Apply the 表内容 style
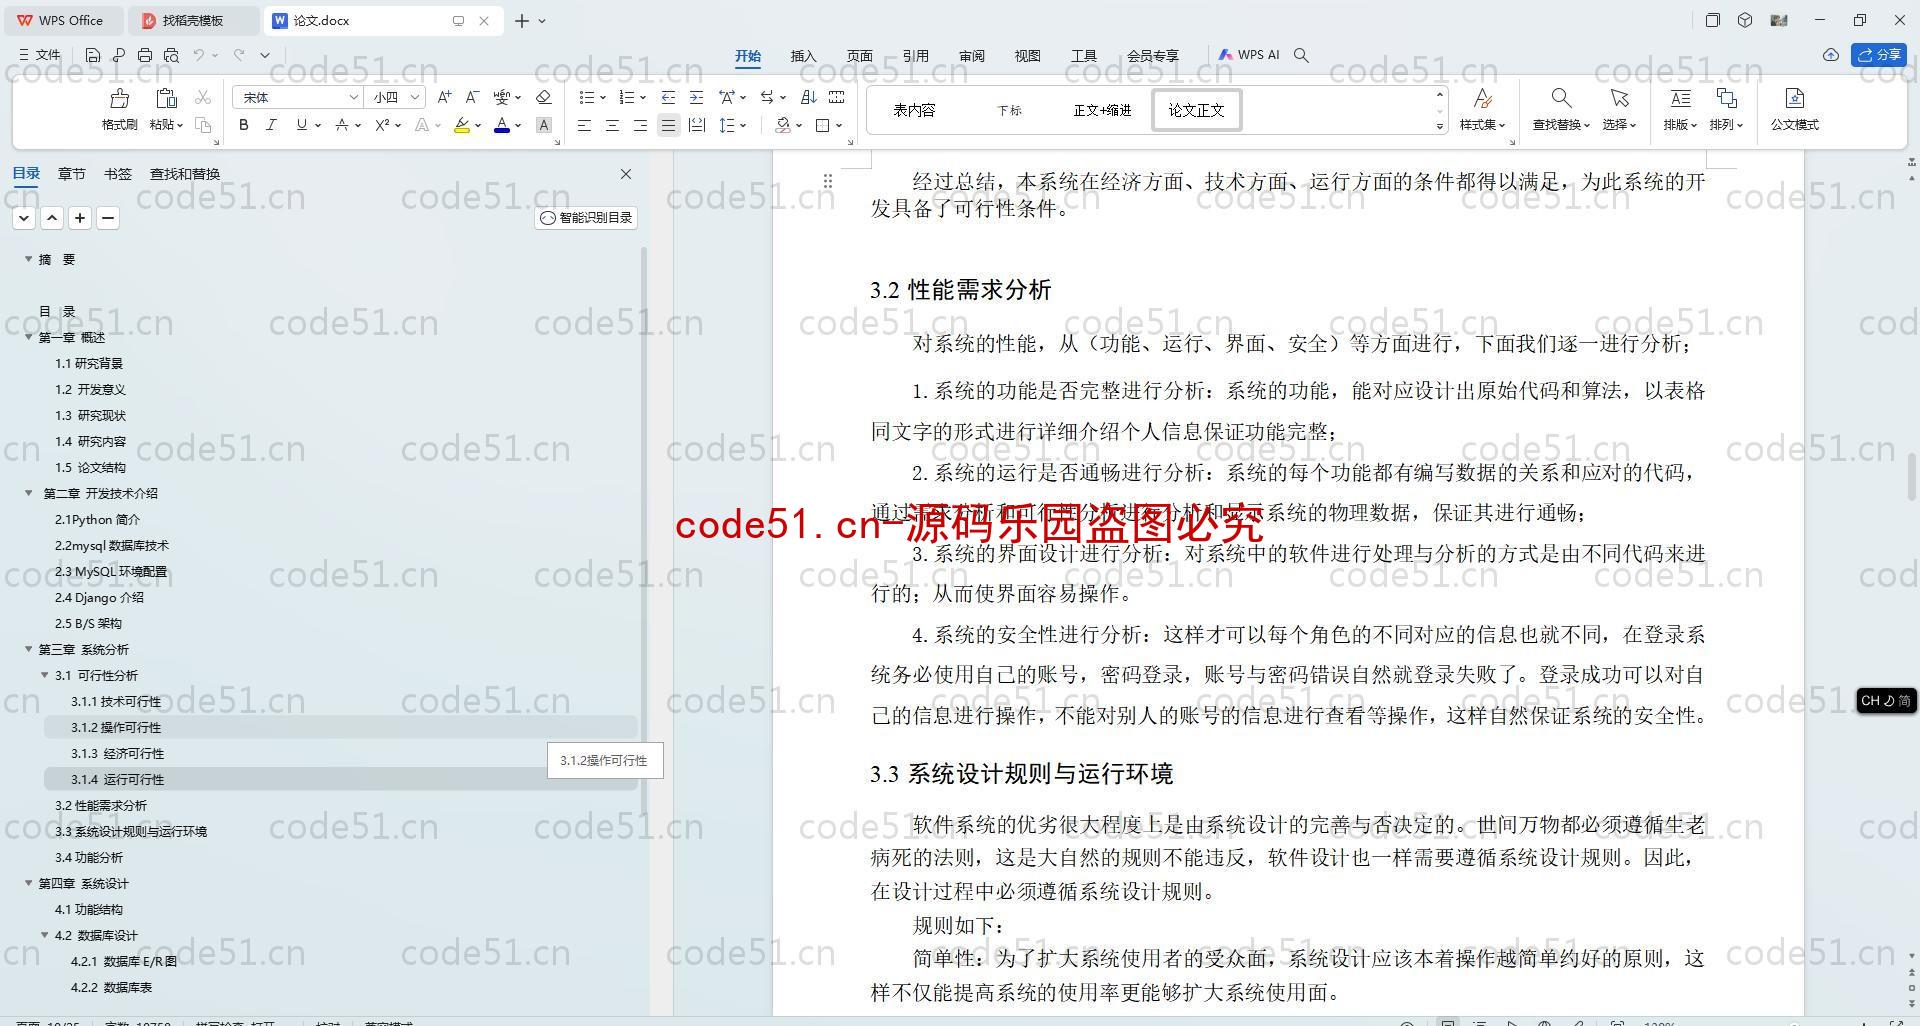 pyautogui.click(x=914, y=110)
